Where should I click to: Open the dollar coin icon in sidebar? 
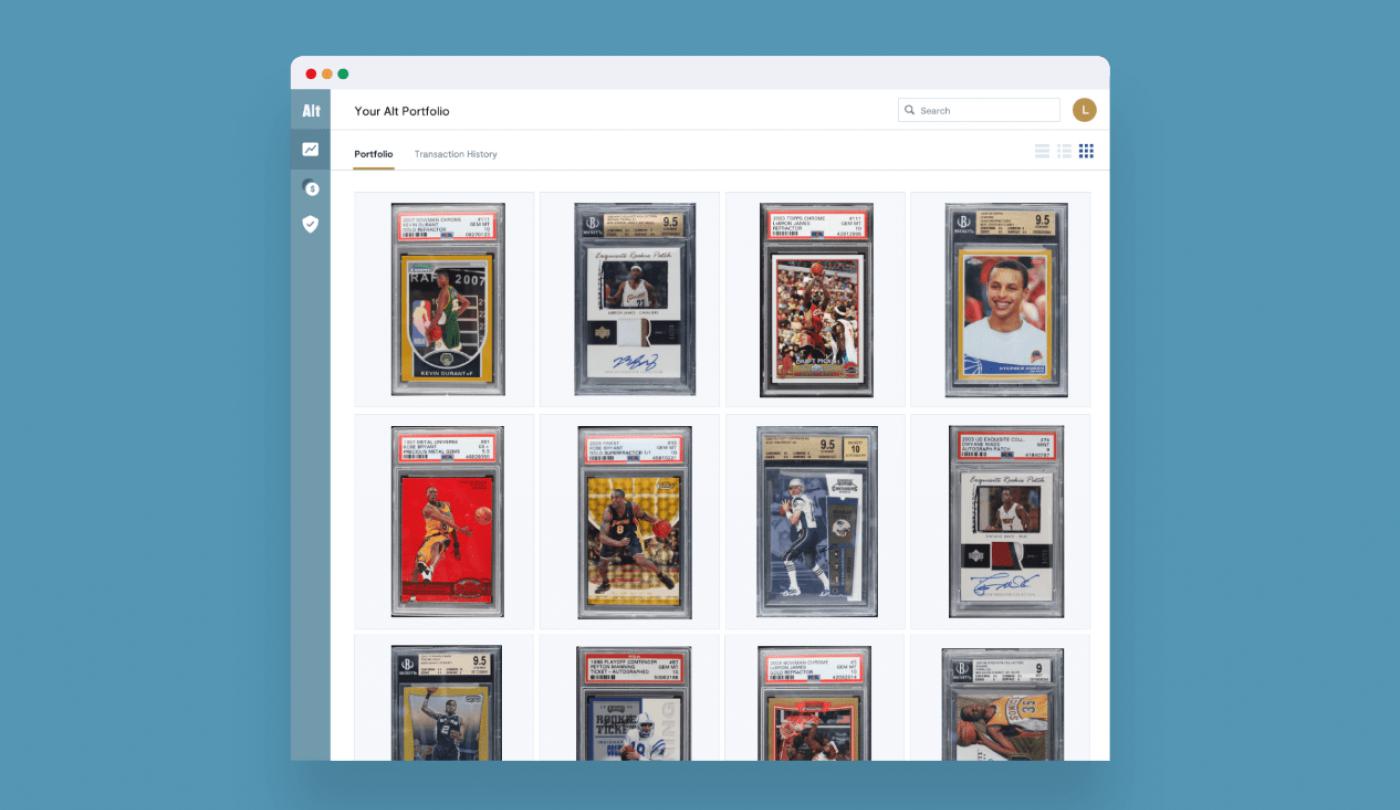tap(311, 188)
